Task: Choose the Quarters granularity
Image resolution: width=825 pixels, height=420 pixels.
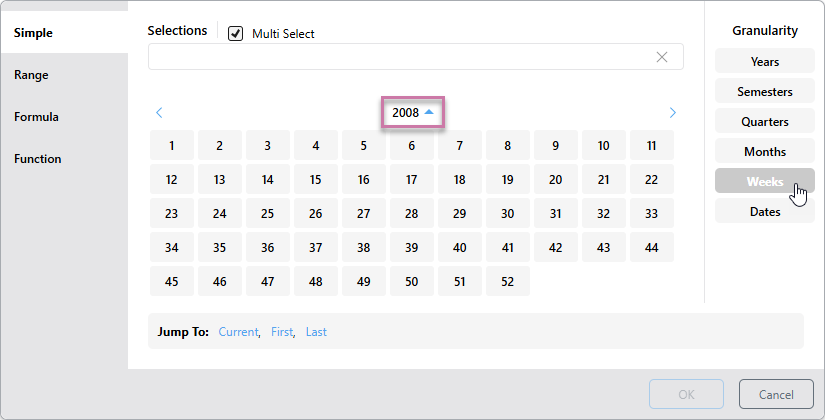Action: click(x=765, y=122)
